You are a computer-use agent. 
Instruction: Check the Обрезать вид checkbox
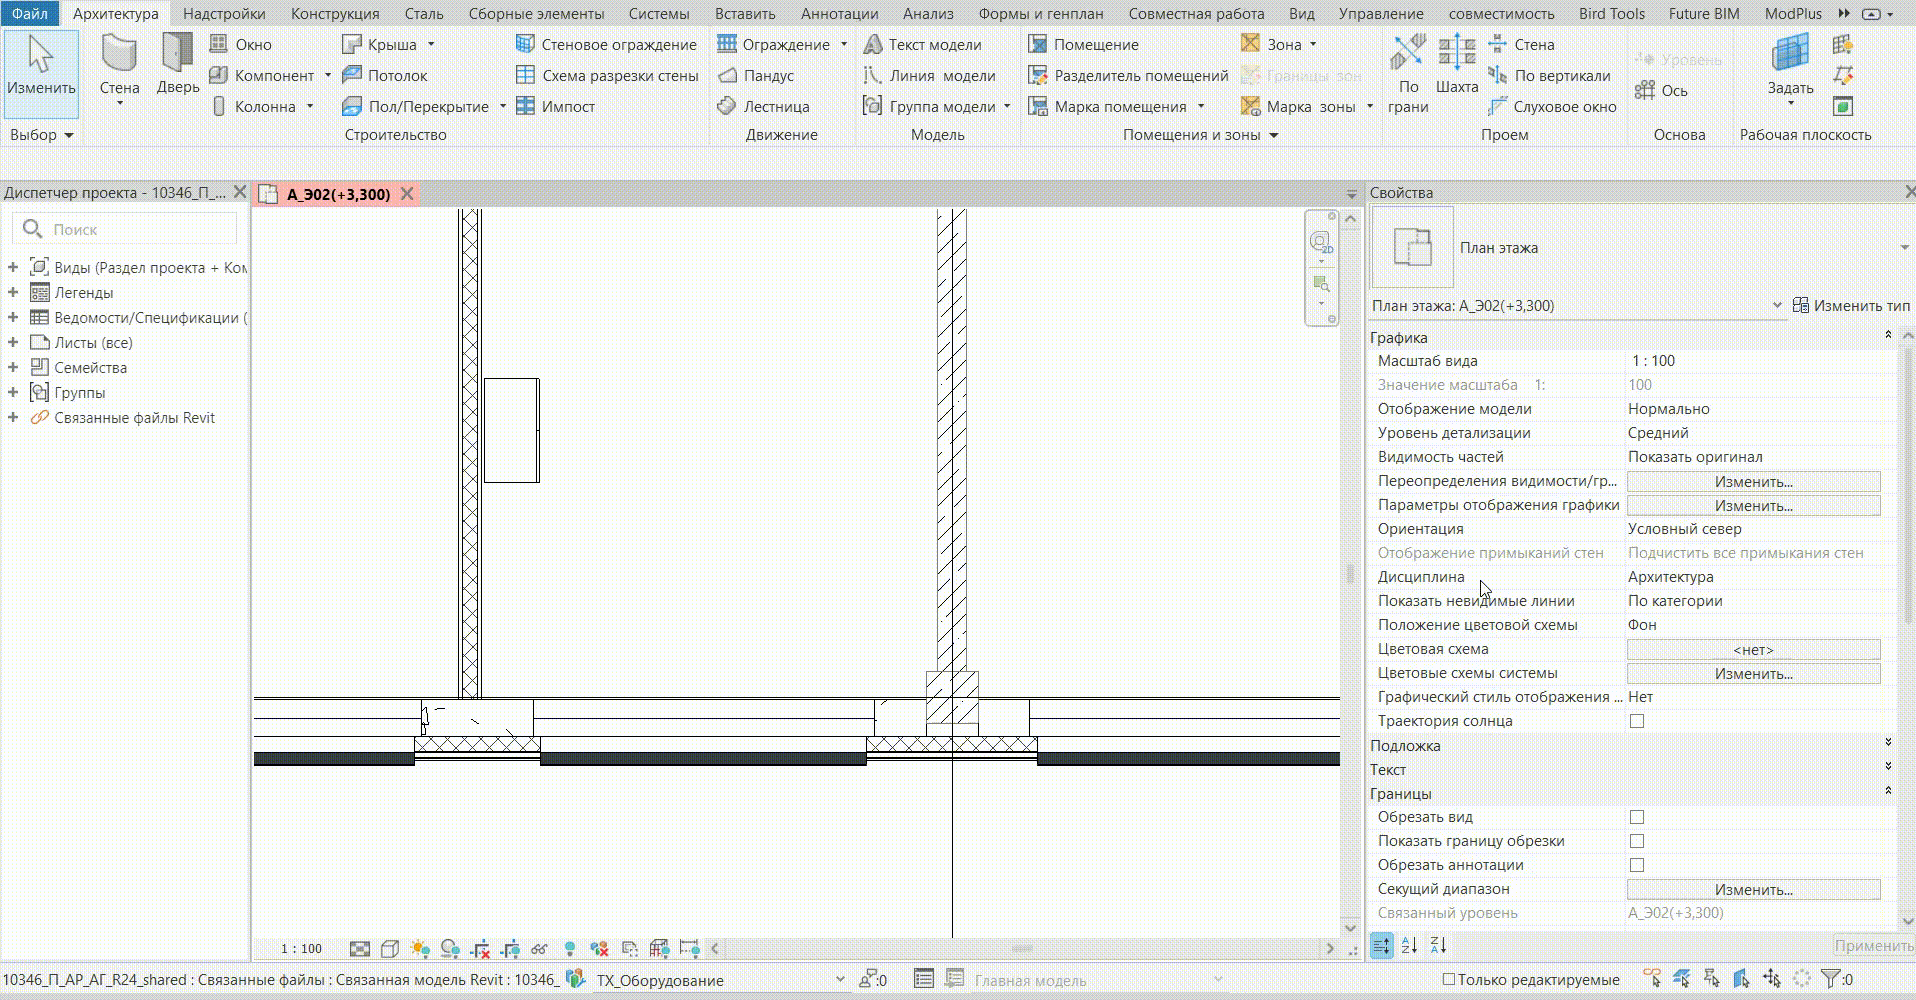click(1637, 817)
